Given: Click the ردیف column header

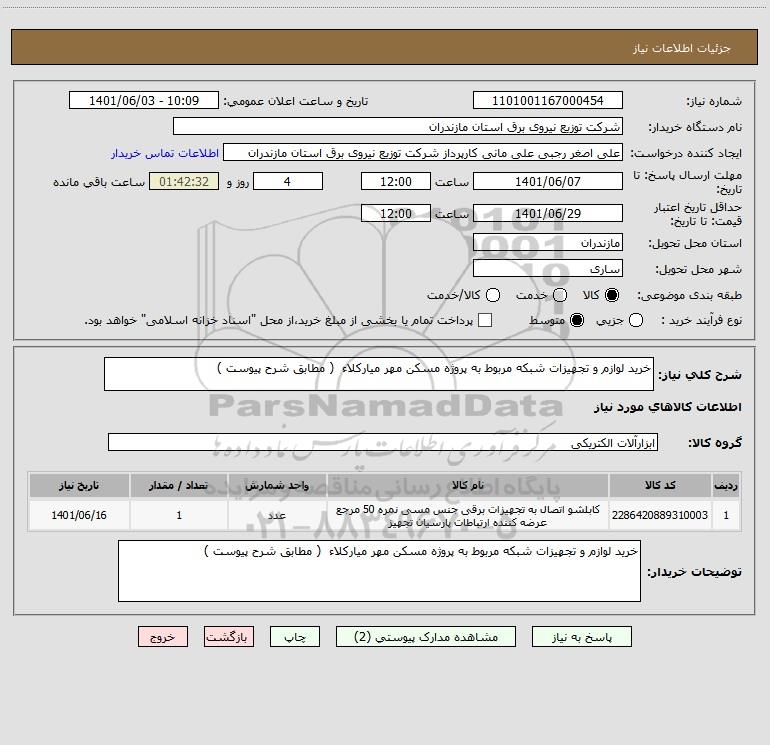Looking at the screenshot, I should (x=726, y=485).
